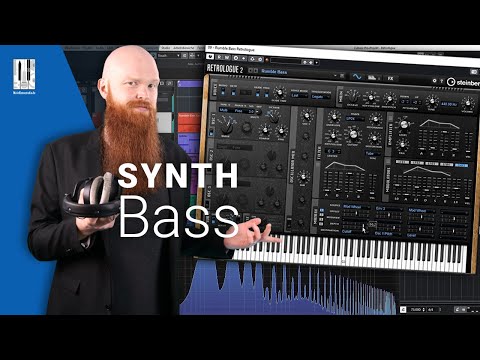Open the Trigger Mode dropdown showing Legato

point(321,97)
